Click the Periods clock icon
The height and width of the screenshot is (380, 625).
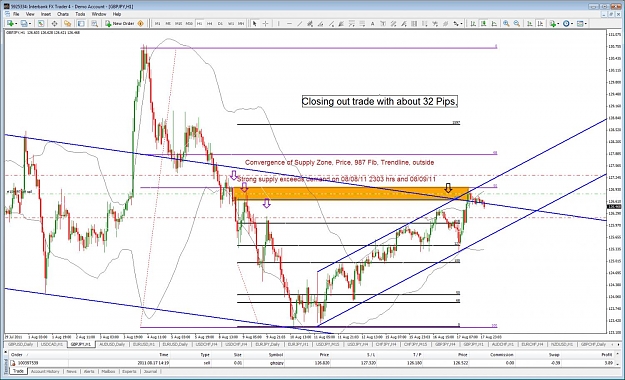tap(566, 24)
